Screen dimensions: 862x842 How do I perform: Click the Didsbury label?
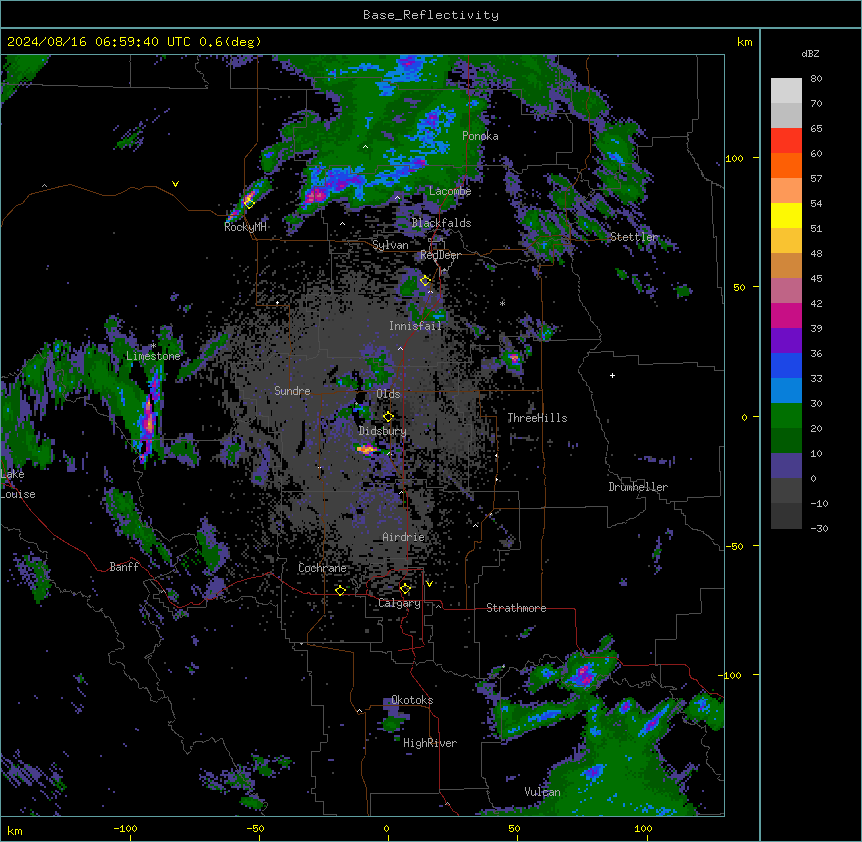(x=383, y=431)
